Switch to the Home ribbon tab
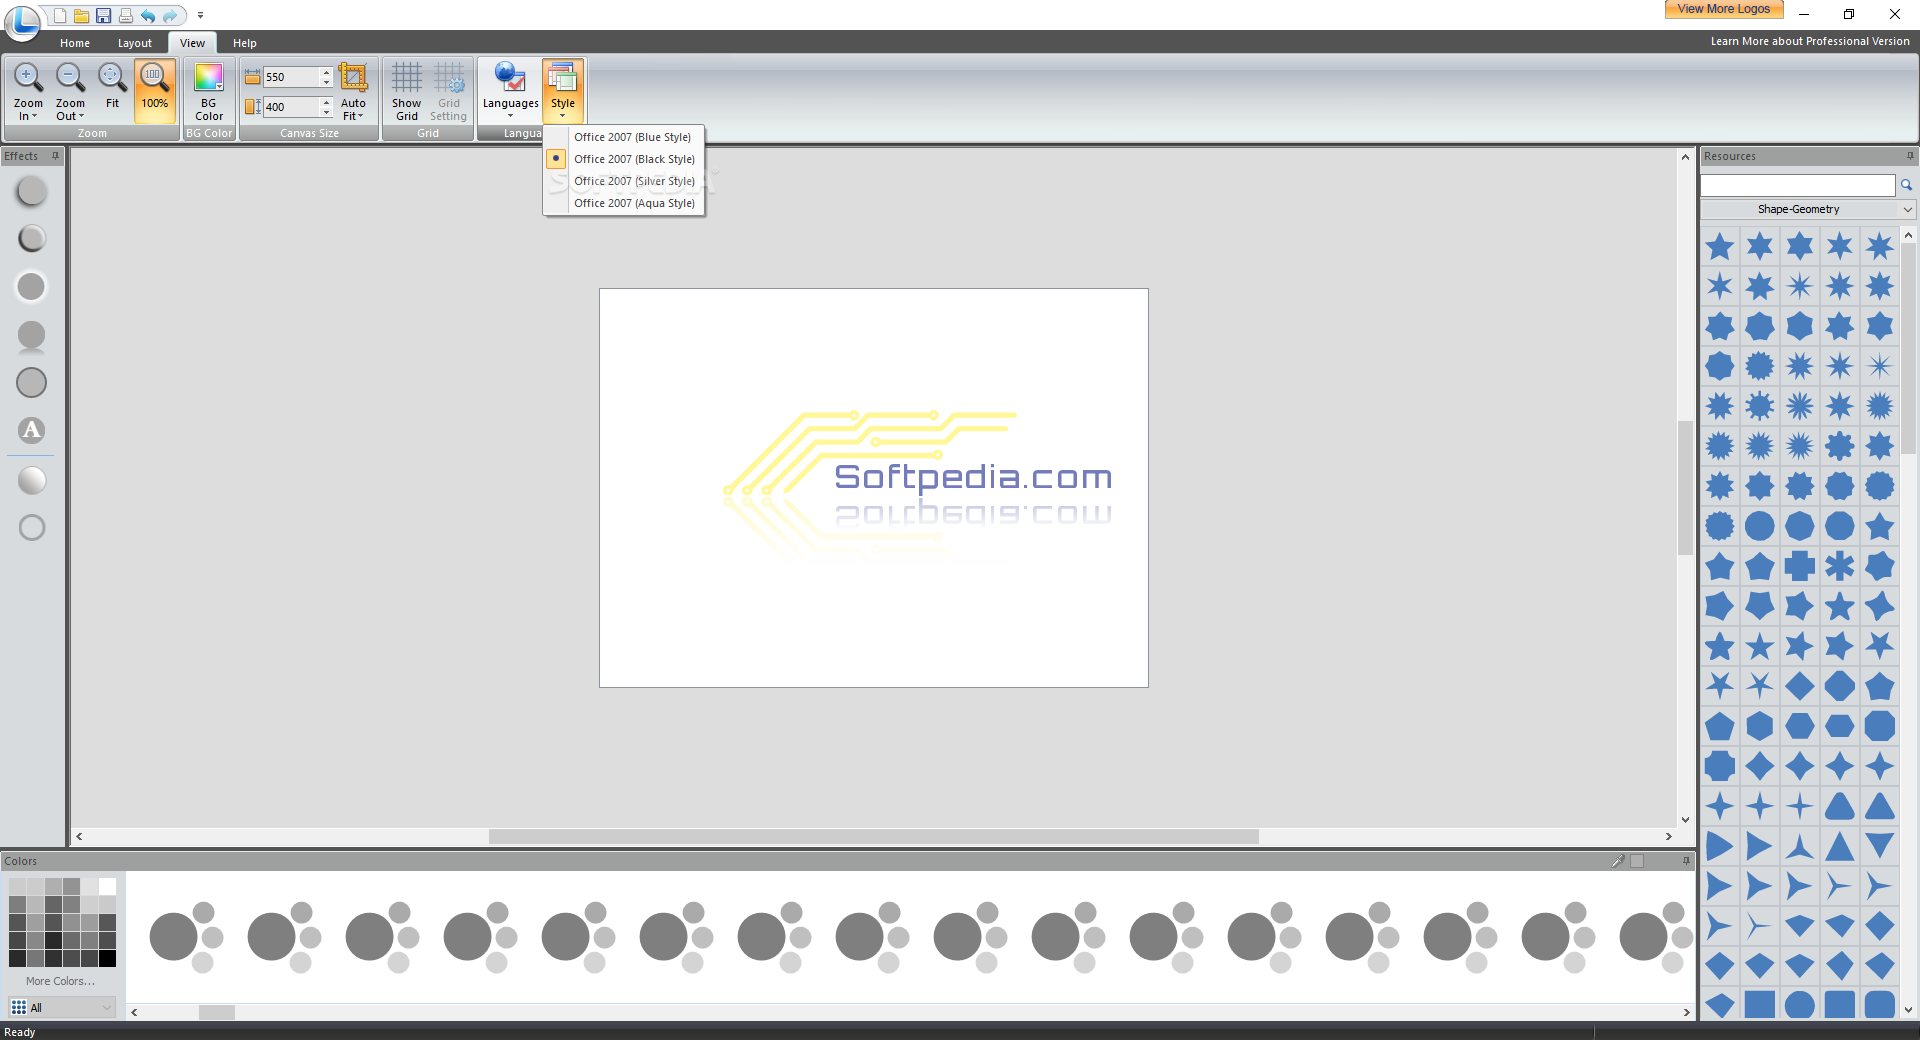This screenshot has height=1040, width=1920. pyautogui.click(x=75, y=43)
